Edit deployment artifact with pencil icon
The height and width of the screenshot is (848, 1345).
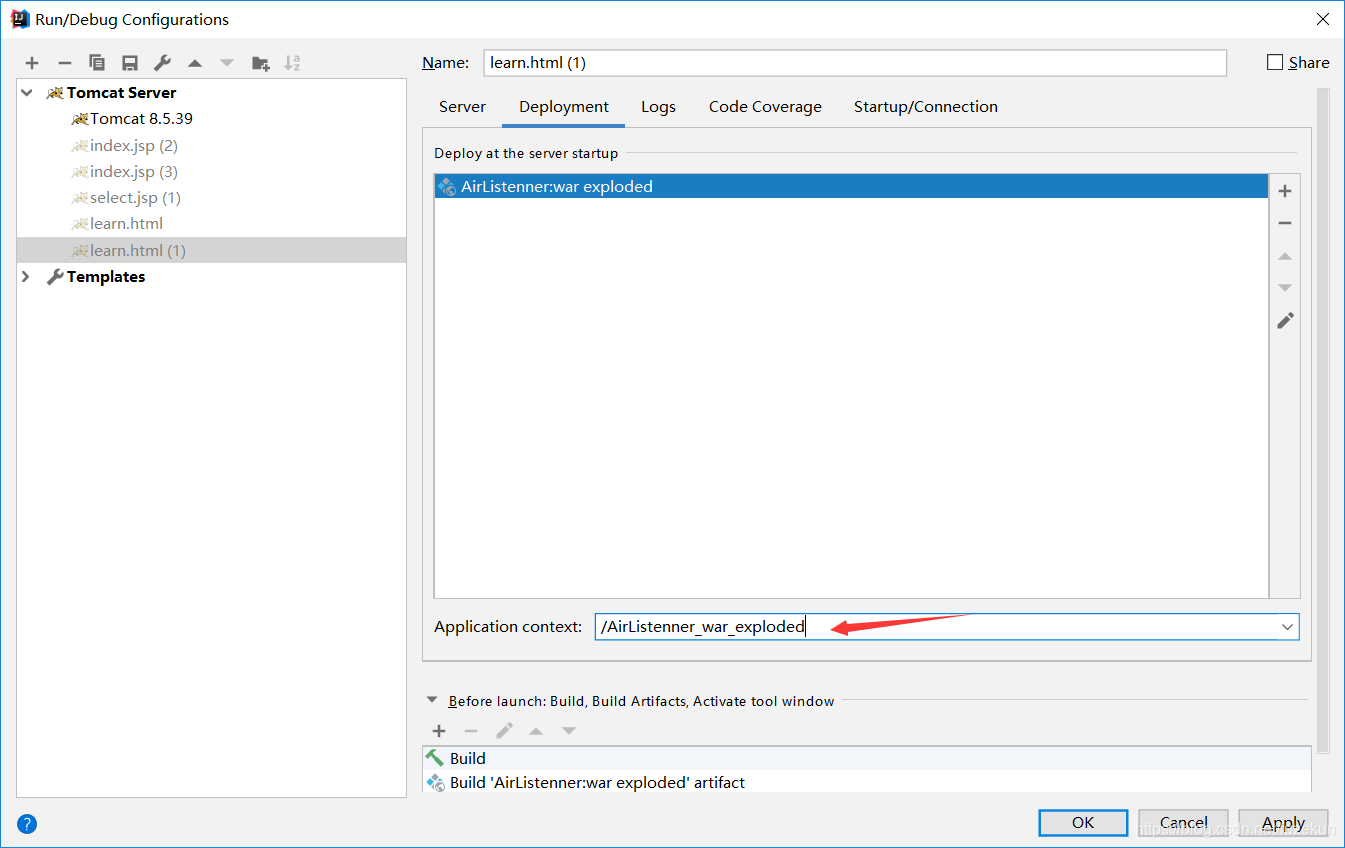point(1285,321)
